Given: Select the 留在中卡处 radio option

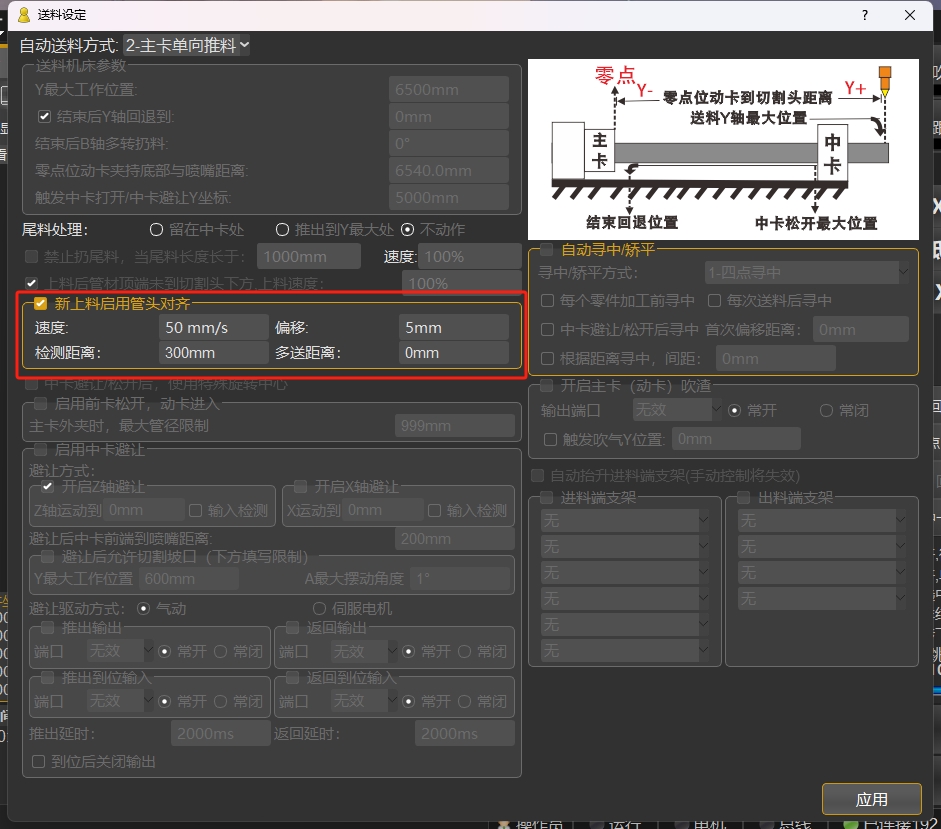Looking at the screenshot, I should click(157, 229).
